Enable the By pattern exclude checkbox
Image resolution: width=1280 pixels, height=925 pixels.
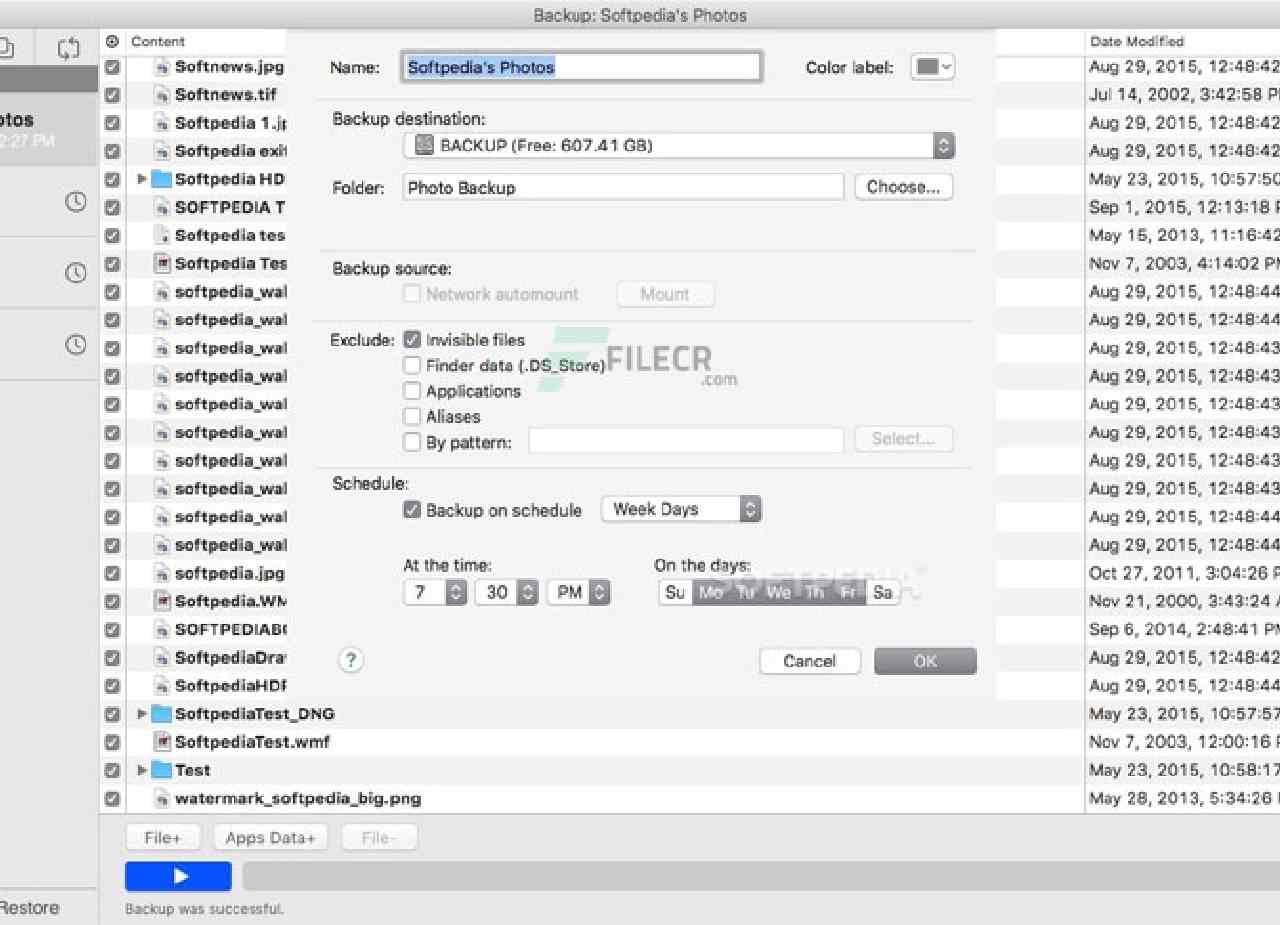click(x=412, y=442)
